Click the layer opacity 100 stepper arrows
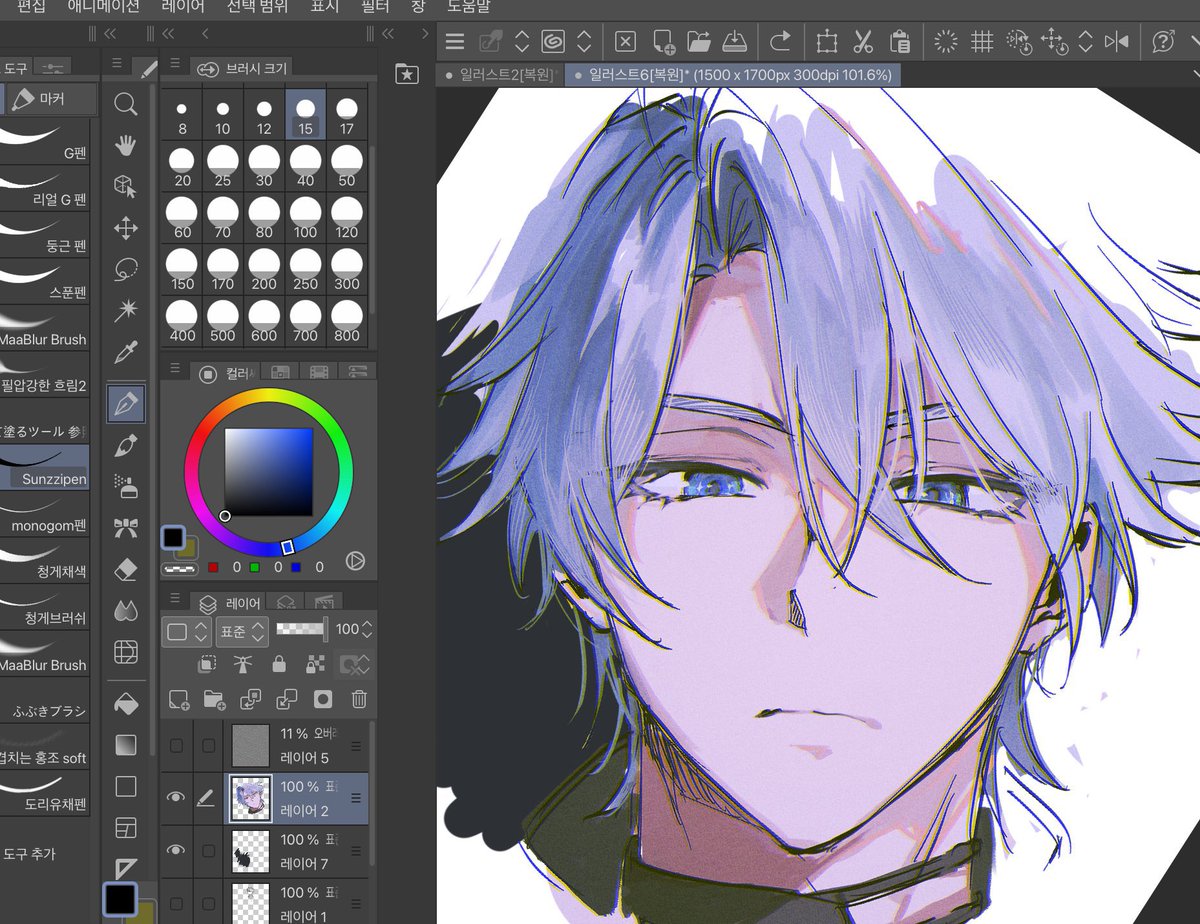 pos(367,630)
